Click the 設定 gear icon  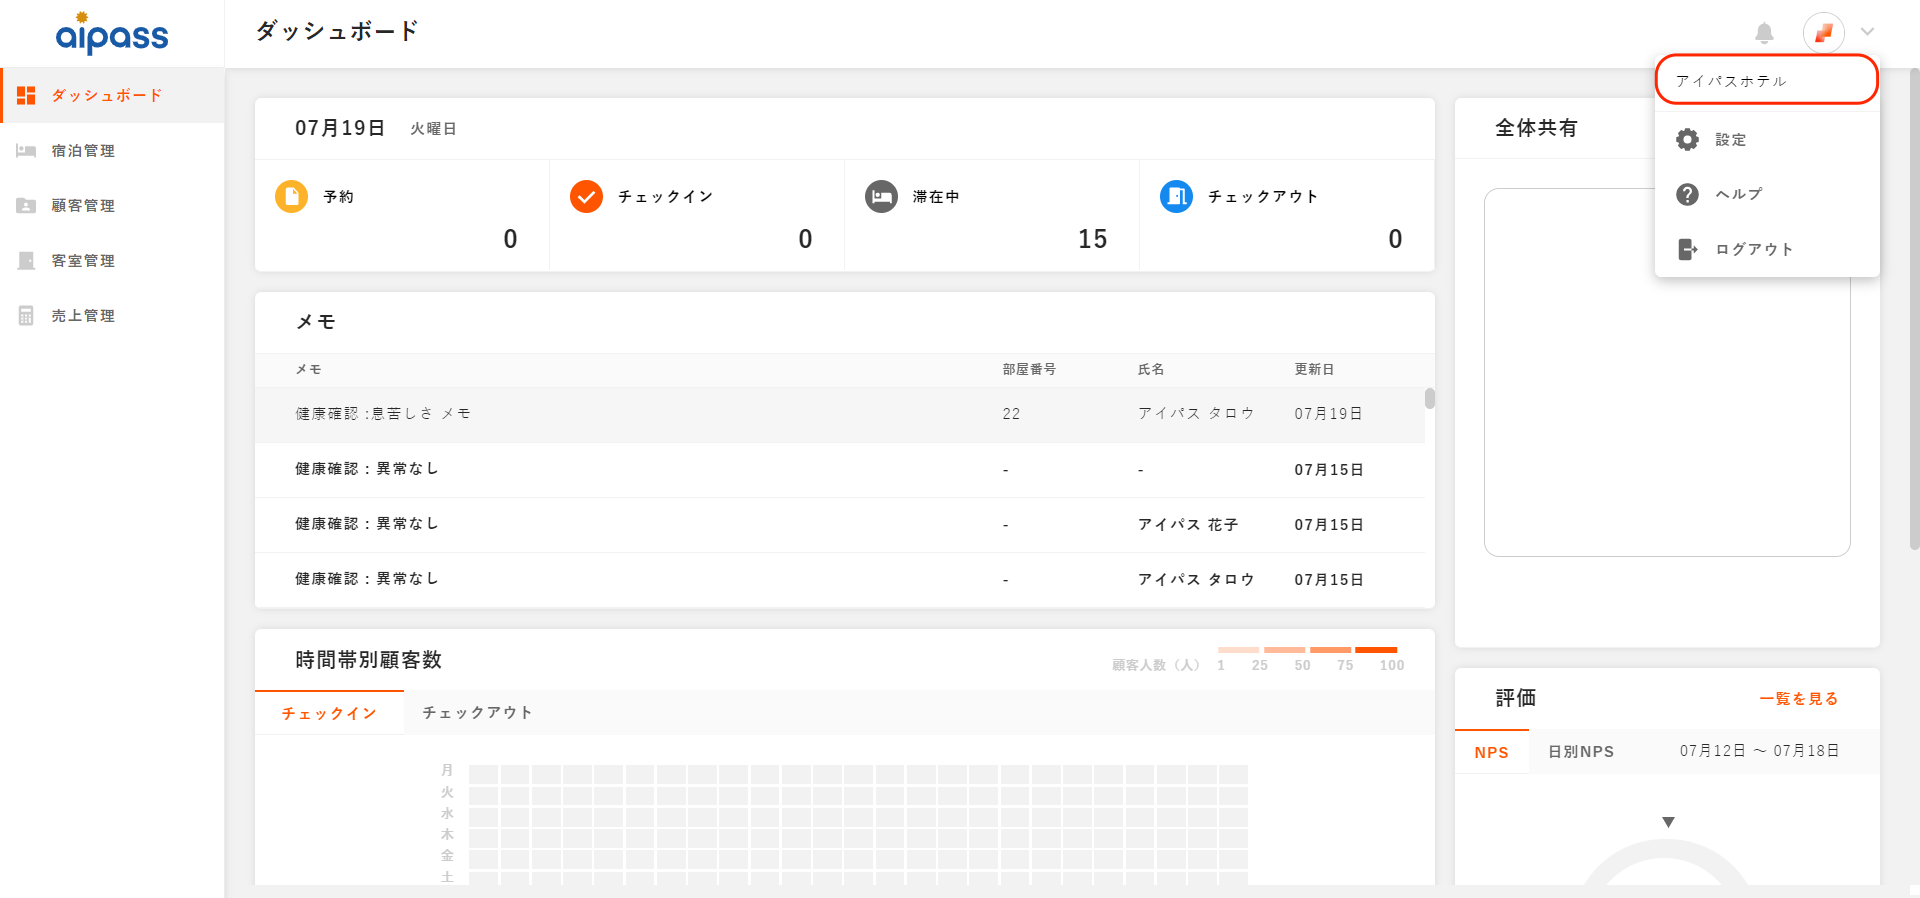pyautogui.click(x=1687, y=139)
